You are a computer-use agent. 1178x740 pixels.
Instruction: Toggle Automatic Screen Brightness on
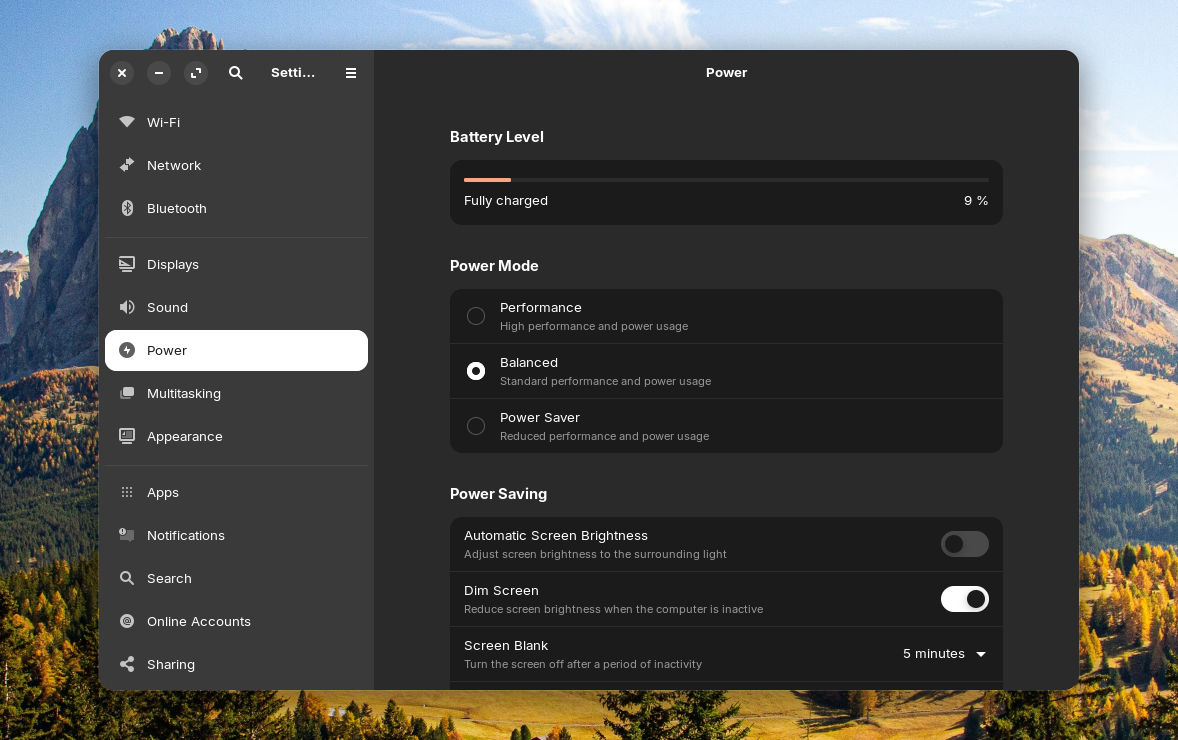click(964, 544)
